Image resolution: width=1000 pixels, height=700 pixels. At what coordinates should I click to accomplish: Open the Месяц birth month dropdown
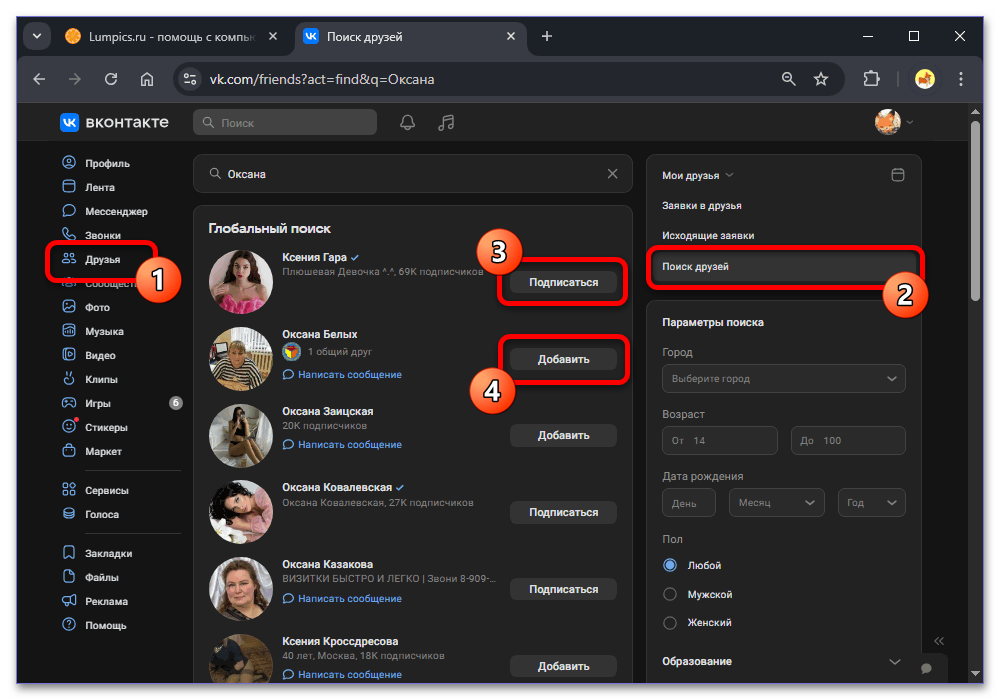[x=777, y=502]
